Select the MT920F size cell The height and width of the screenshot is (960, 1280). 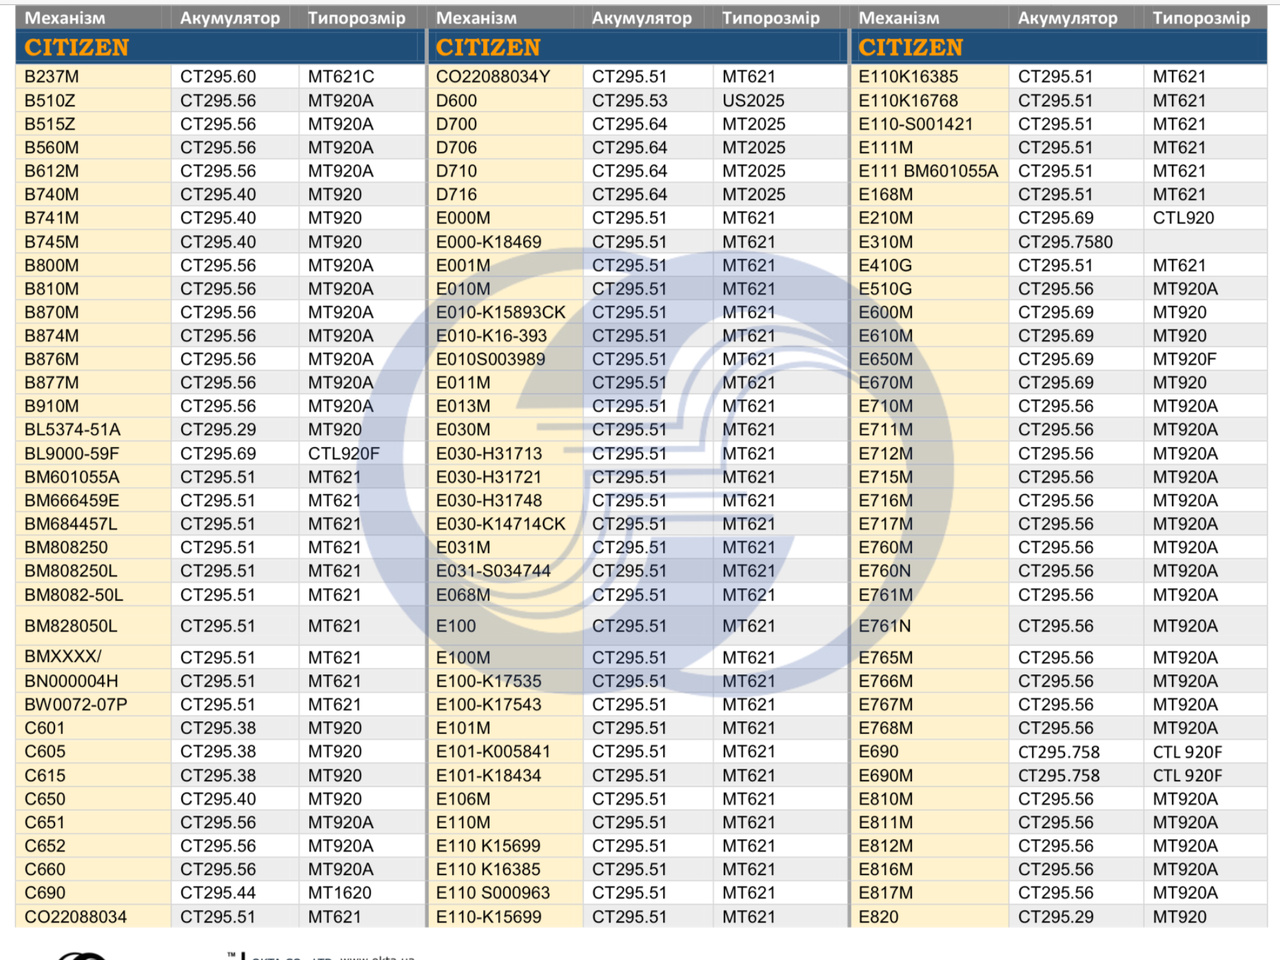pos(1185,359)
